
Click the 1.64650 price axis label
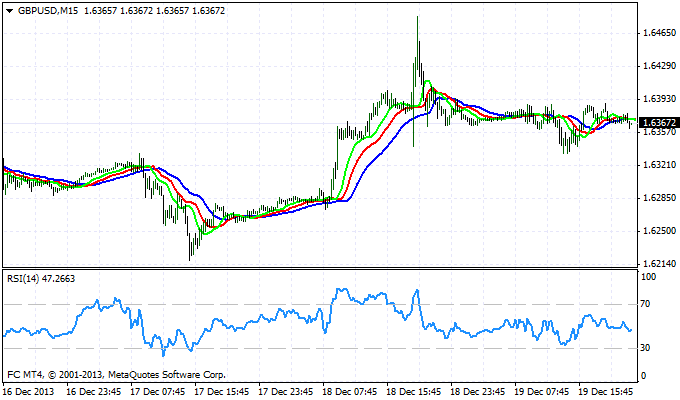[x=660, y=33]
